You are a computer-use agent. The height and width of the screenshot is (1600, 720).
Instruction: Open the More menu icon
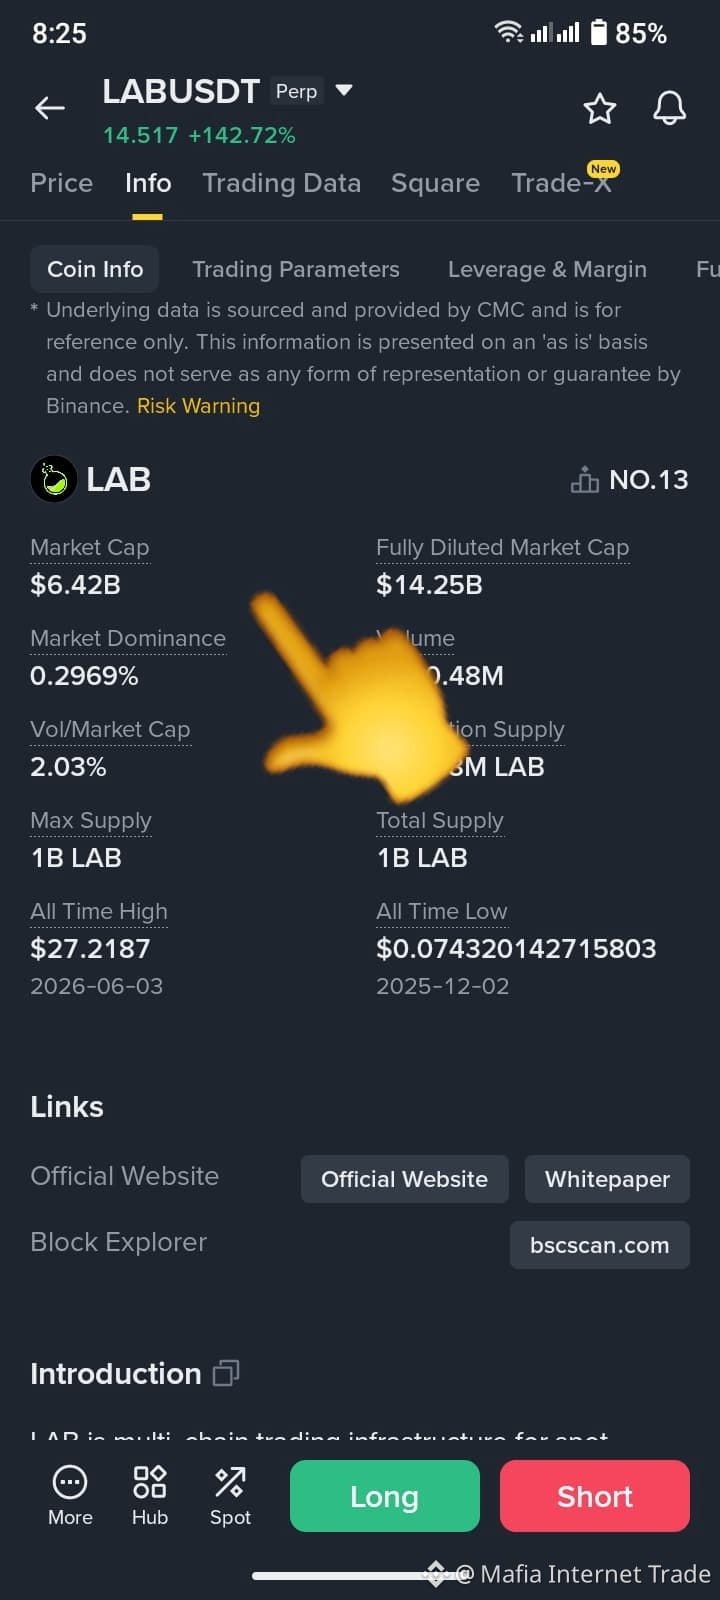tap(70, 1482)
